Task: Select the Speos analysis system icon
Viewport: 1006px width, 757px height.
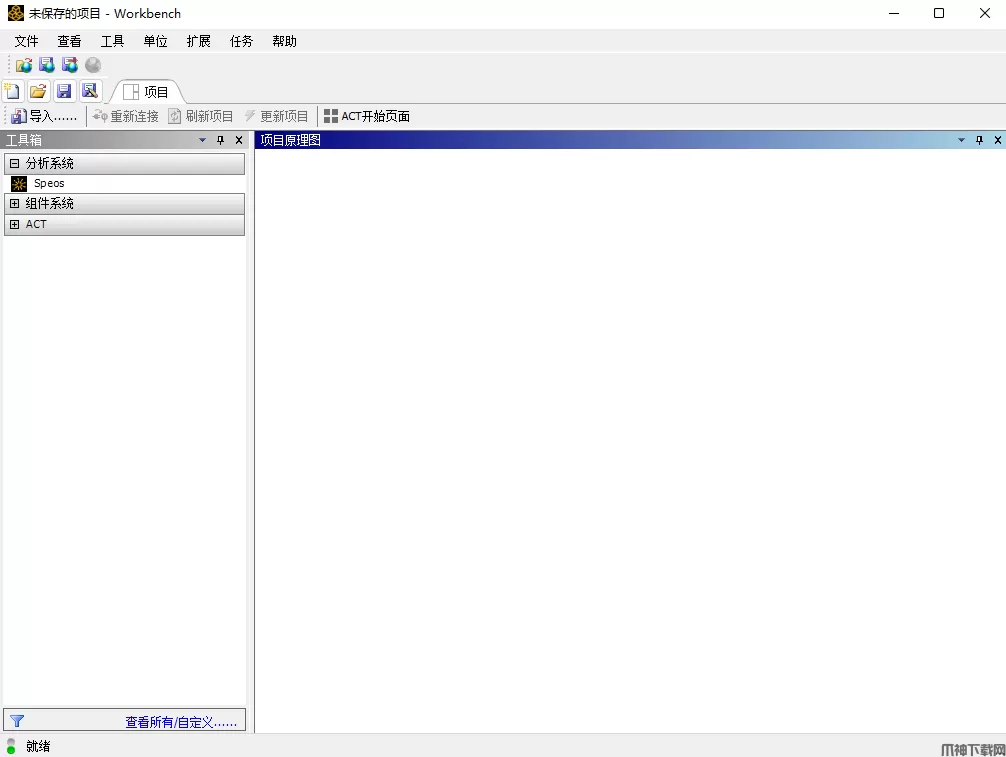Action: pyautogui.click(x=19, y=184)
